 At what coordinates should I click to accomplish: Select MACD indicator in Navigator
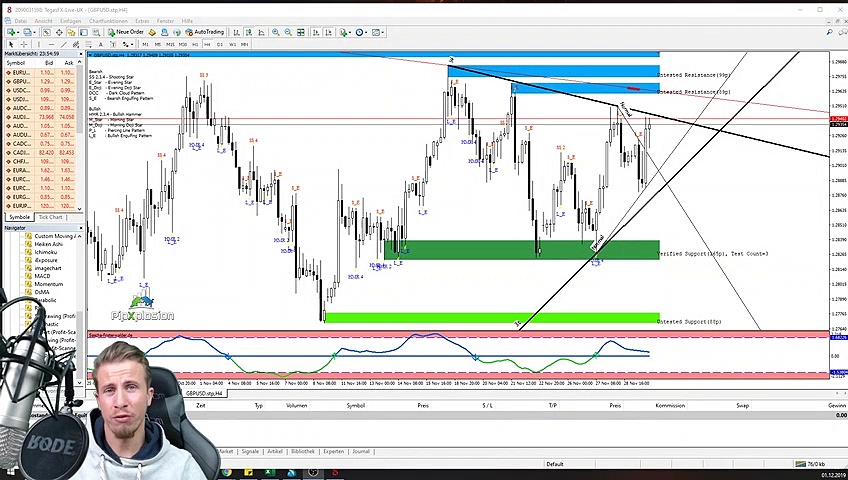(42, 276)
